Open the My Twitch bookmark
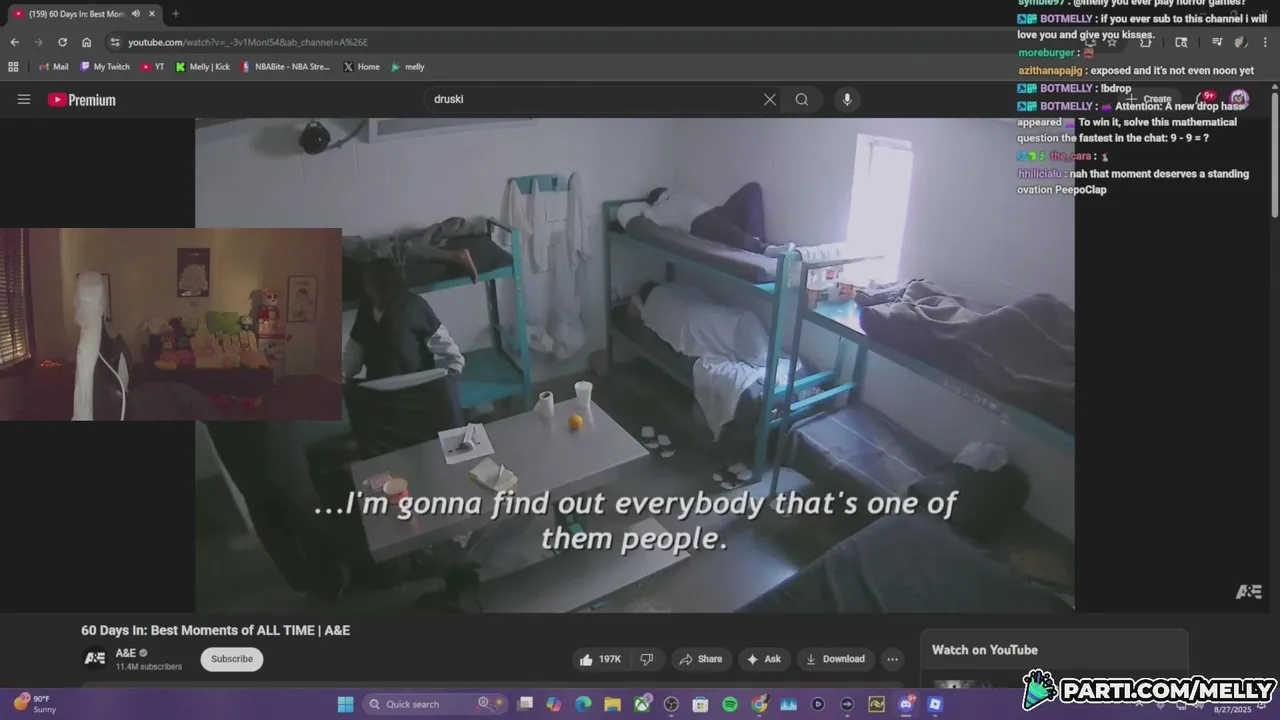The image size is (1280, 720). [105, 67]
